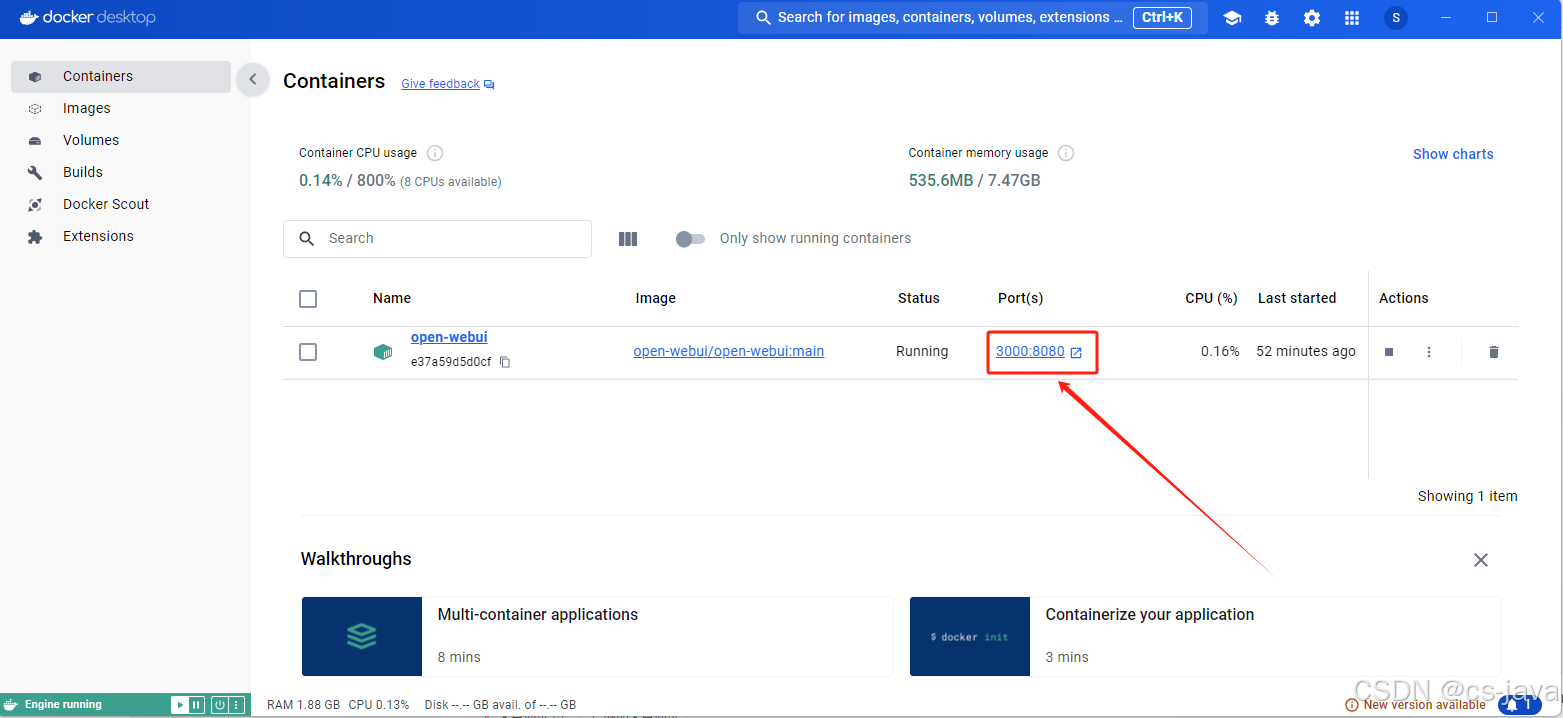Image resolution: width=1563 pixels, height=718 pixels.
Task: Select the open-webui row checkbox
Action: tap(308, 352)
